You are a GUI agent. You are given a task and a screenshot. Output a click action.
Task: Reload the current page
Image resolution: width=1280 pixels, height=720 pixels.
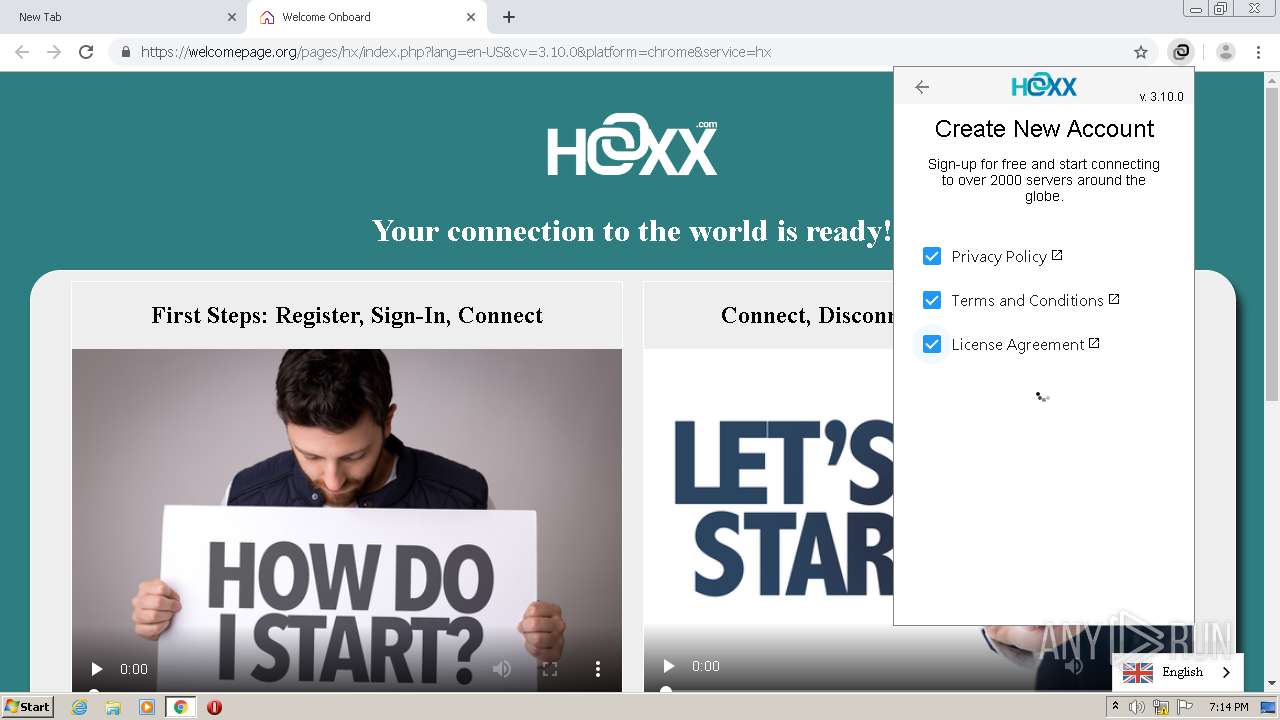click(x=86, y=52)
